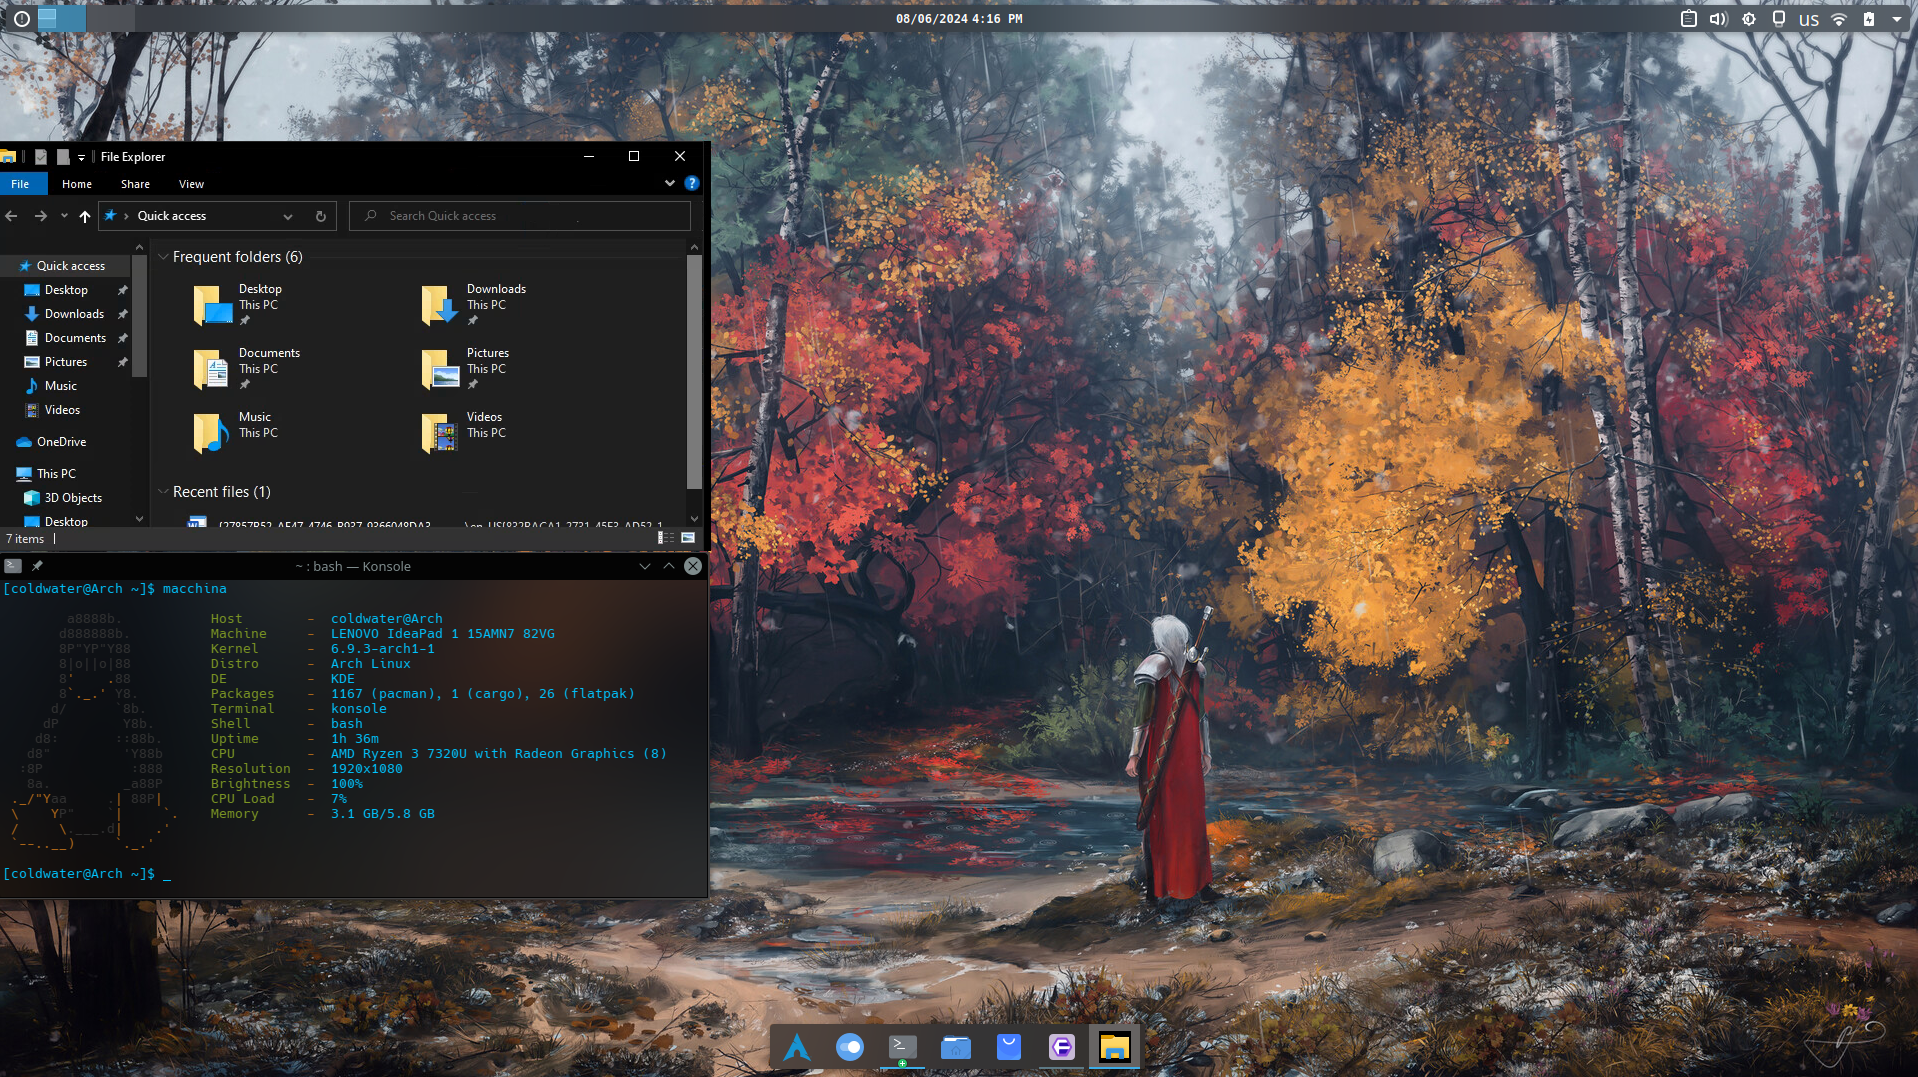Click the date and time clock in the top panel
This screenshot has width=1918, height=1077.
click(959, 19)
